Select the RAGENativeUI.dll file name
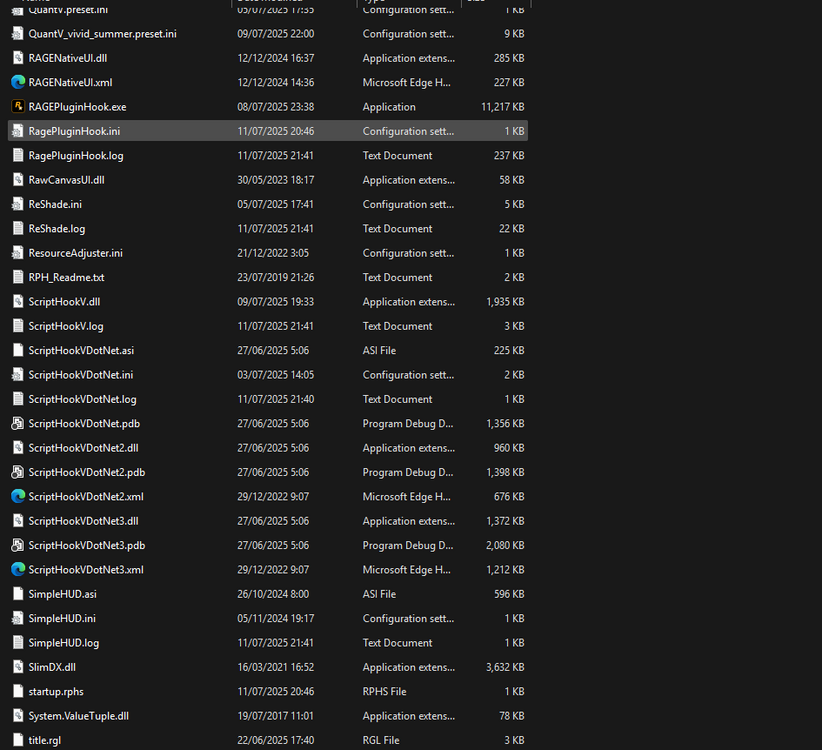This screenshot has width=822, height=750. 68,58
